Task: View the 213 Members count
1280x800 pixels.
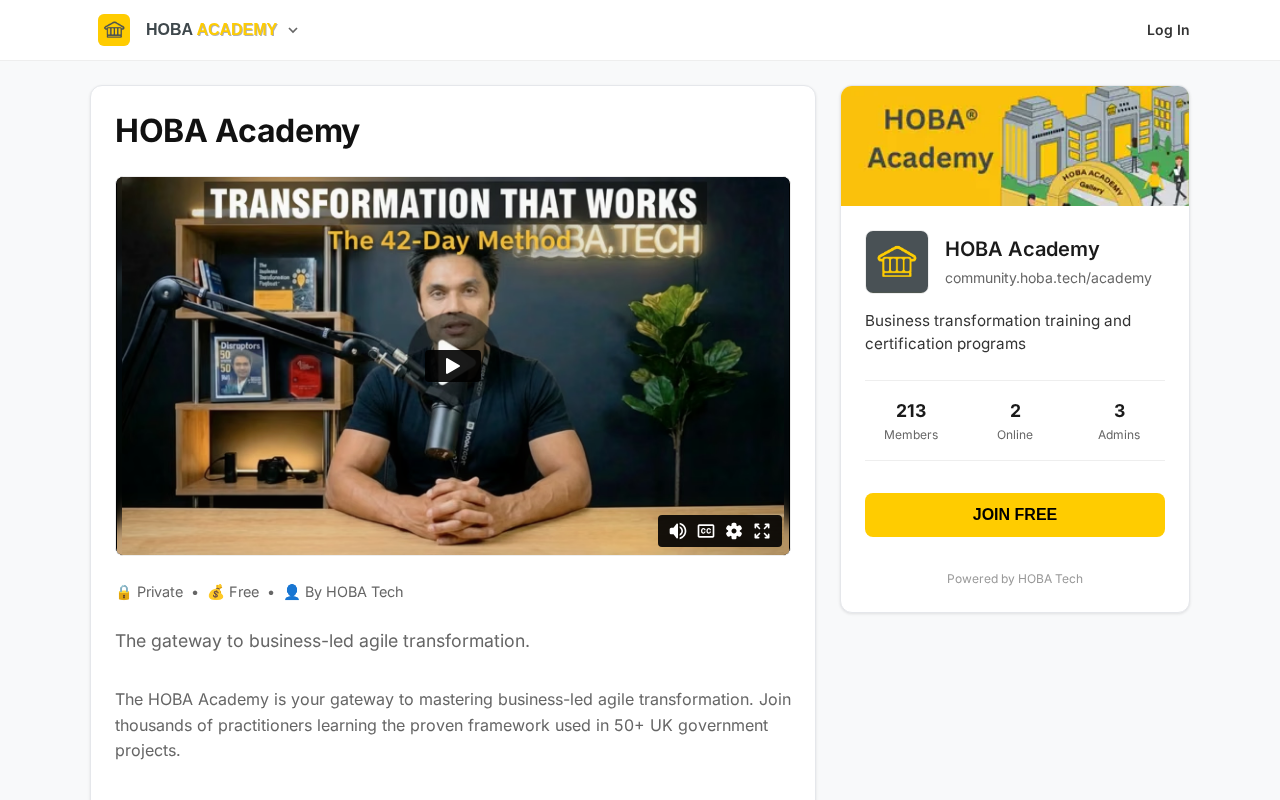Action: point(911,421)
